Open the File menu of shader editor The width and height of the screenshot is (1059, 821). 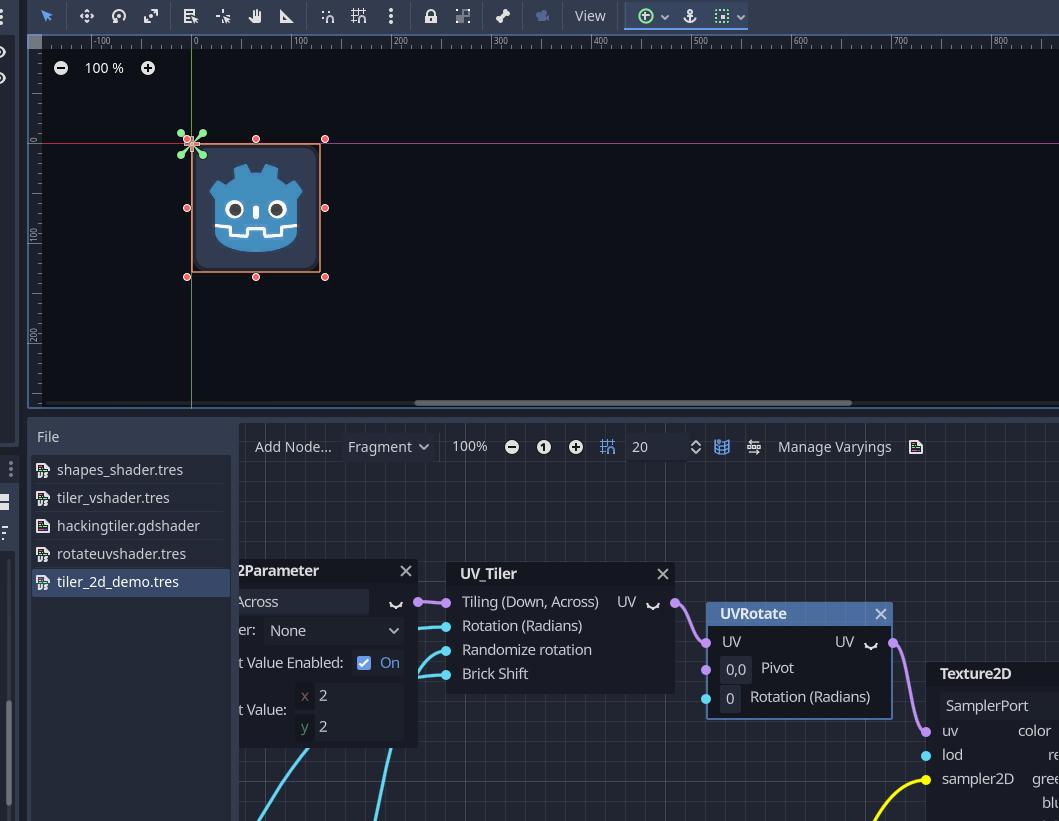click(x=48, y=437)
